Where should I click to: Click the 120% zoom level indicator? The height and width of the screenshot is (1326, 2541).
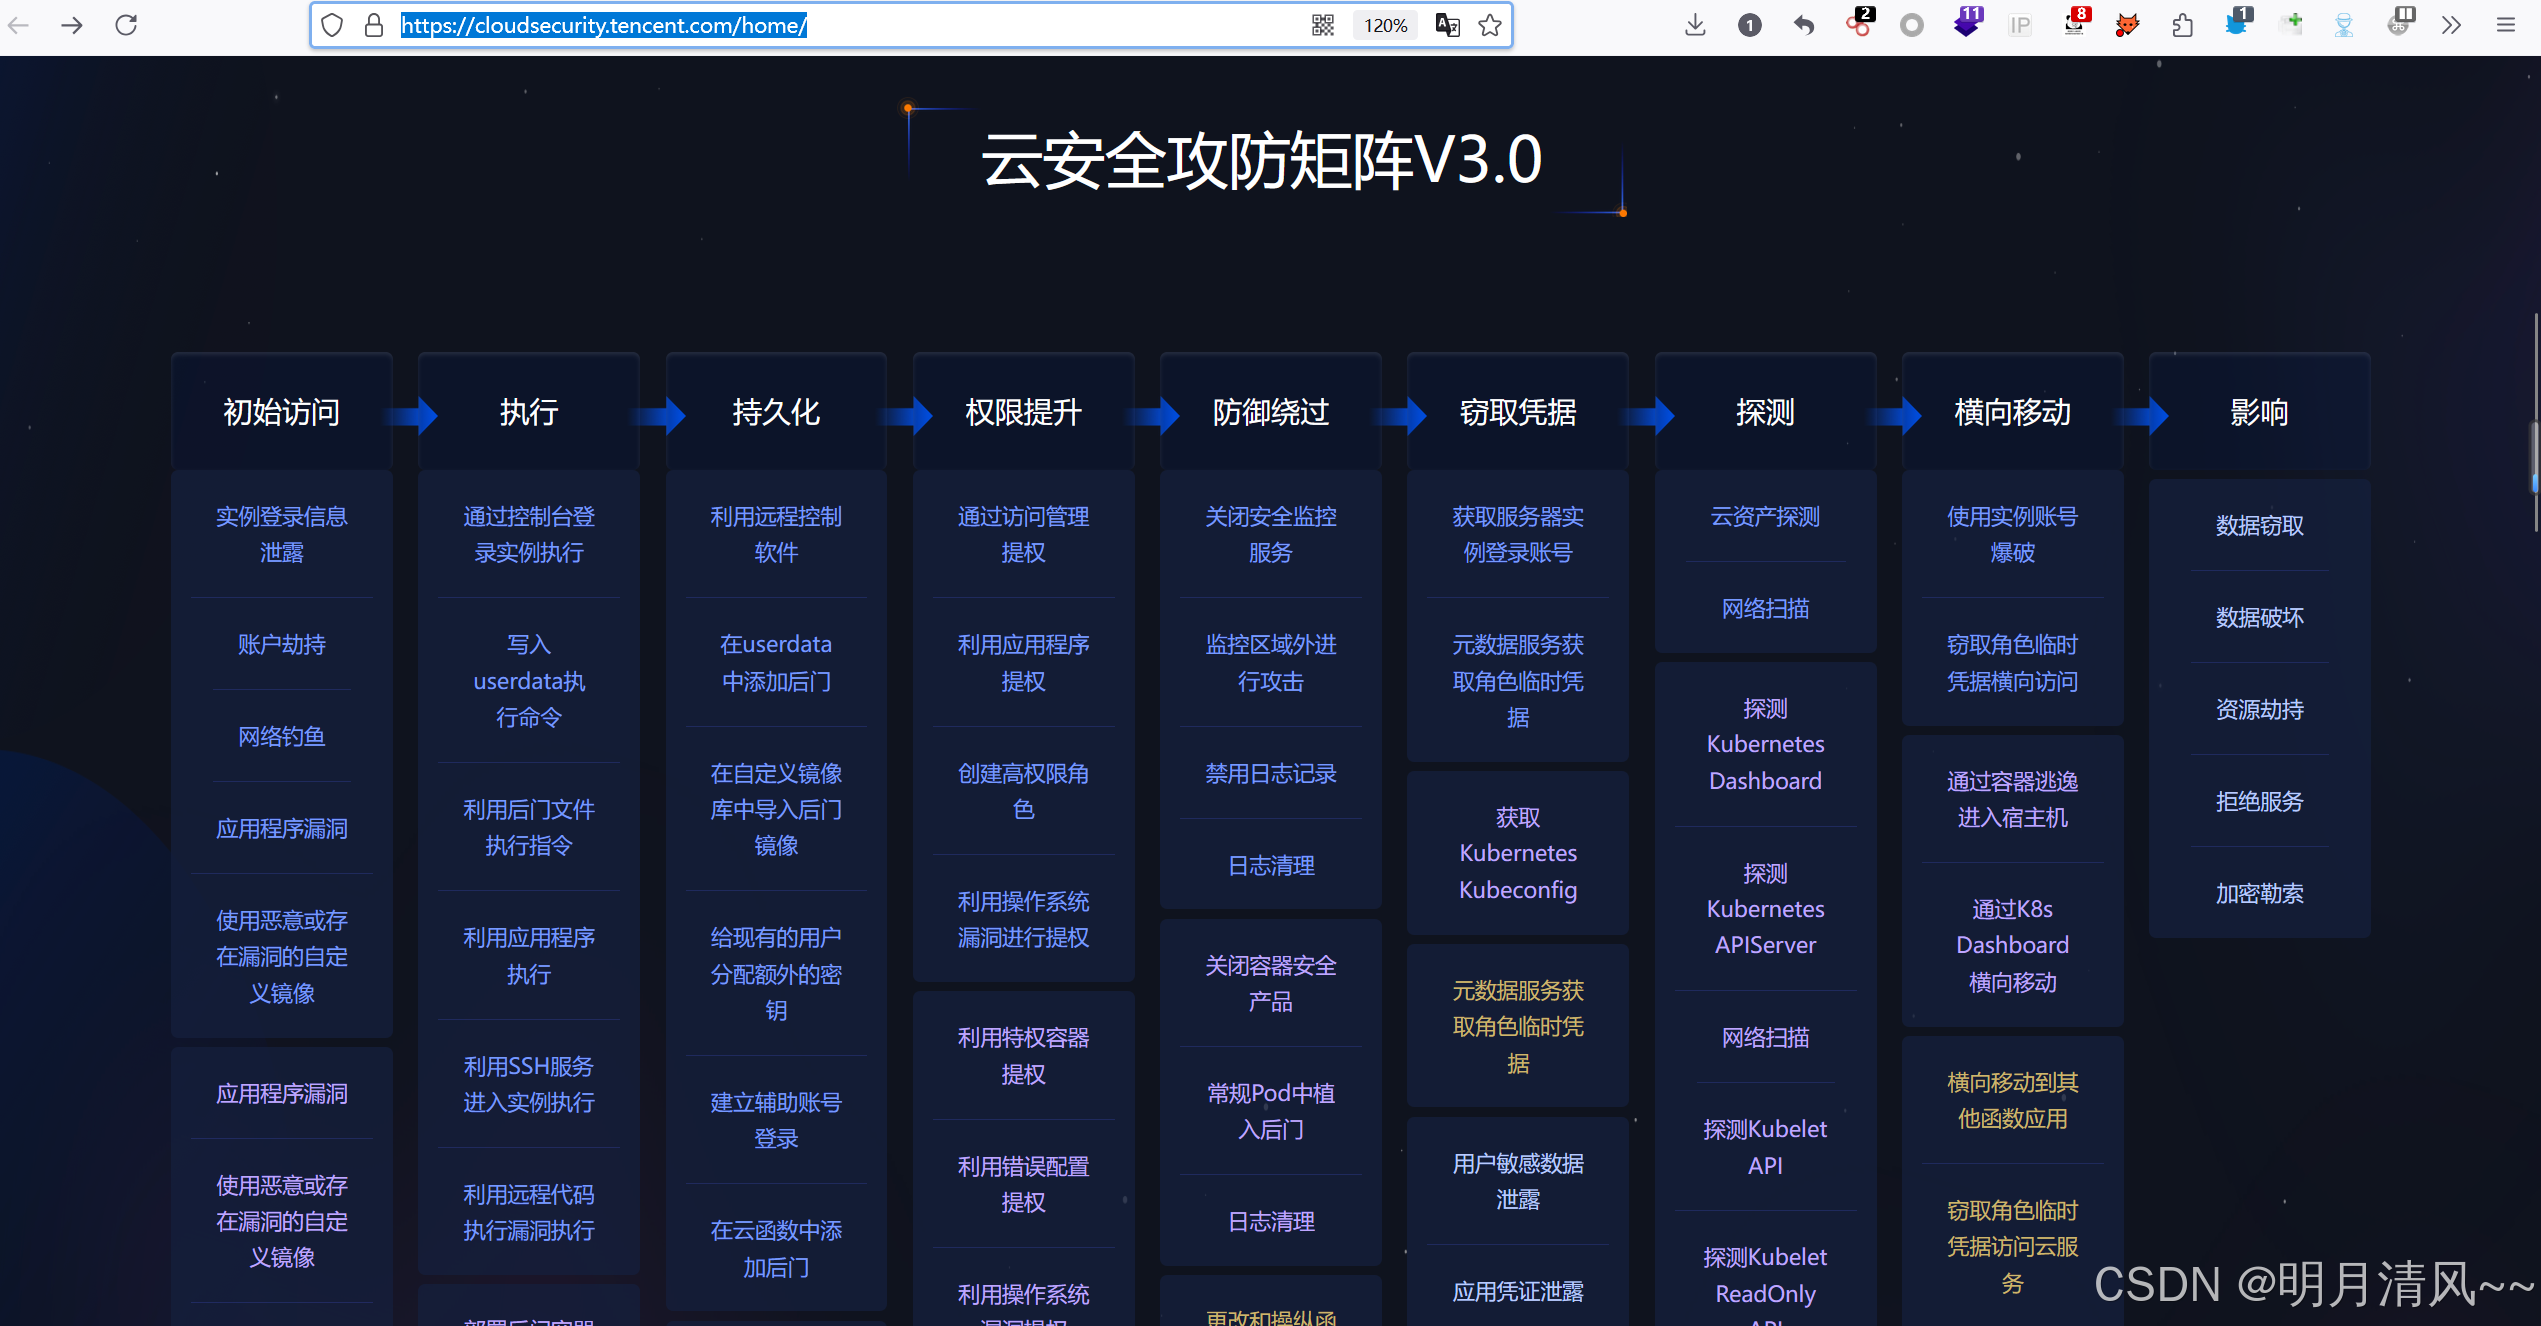(1386, 25)
